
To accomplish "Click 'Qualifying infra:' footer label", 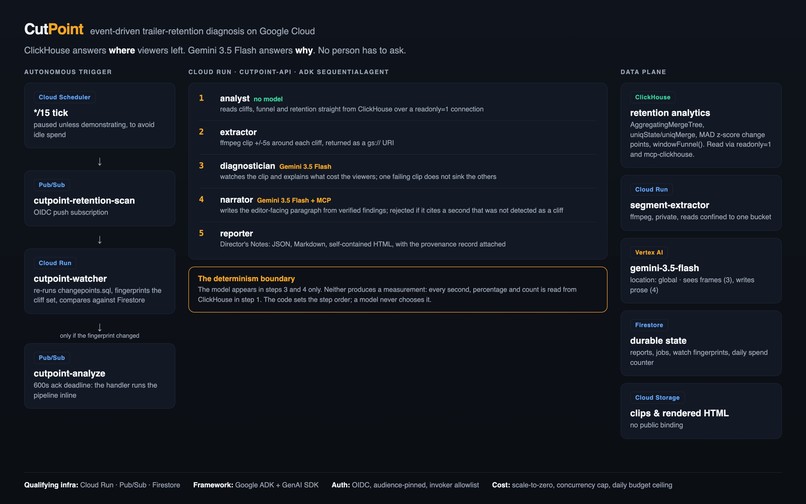I will click(51, 485).
